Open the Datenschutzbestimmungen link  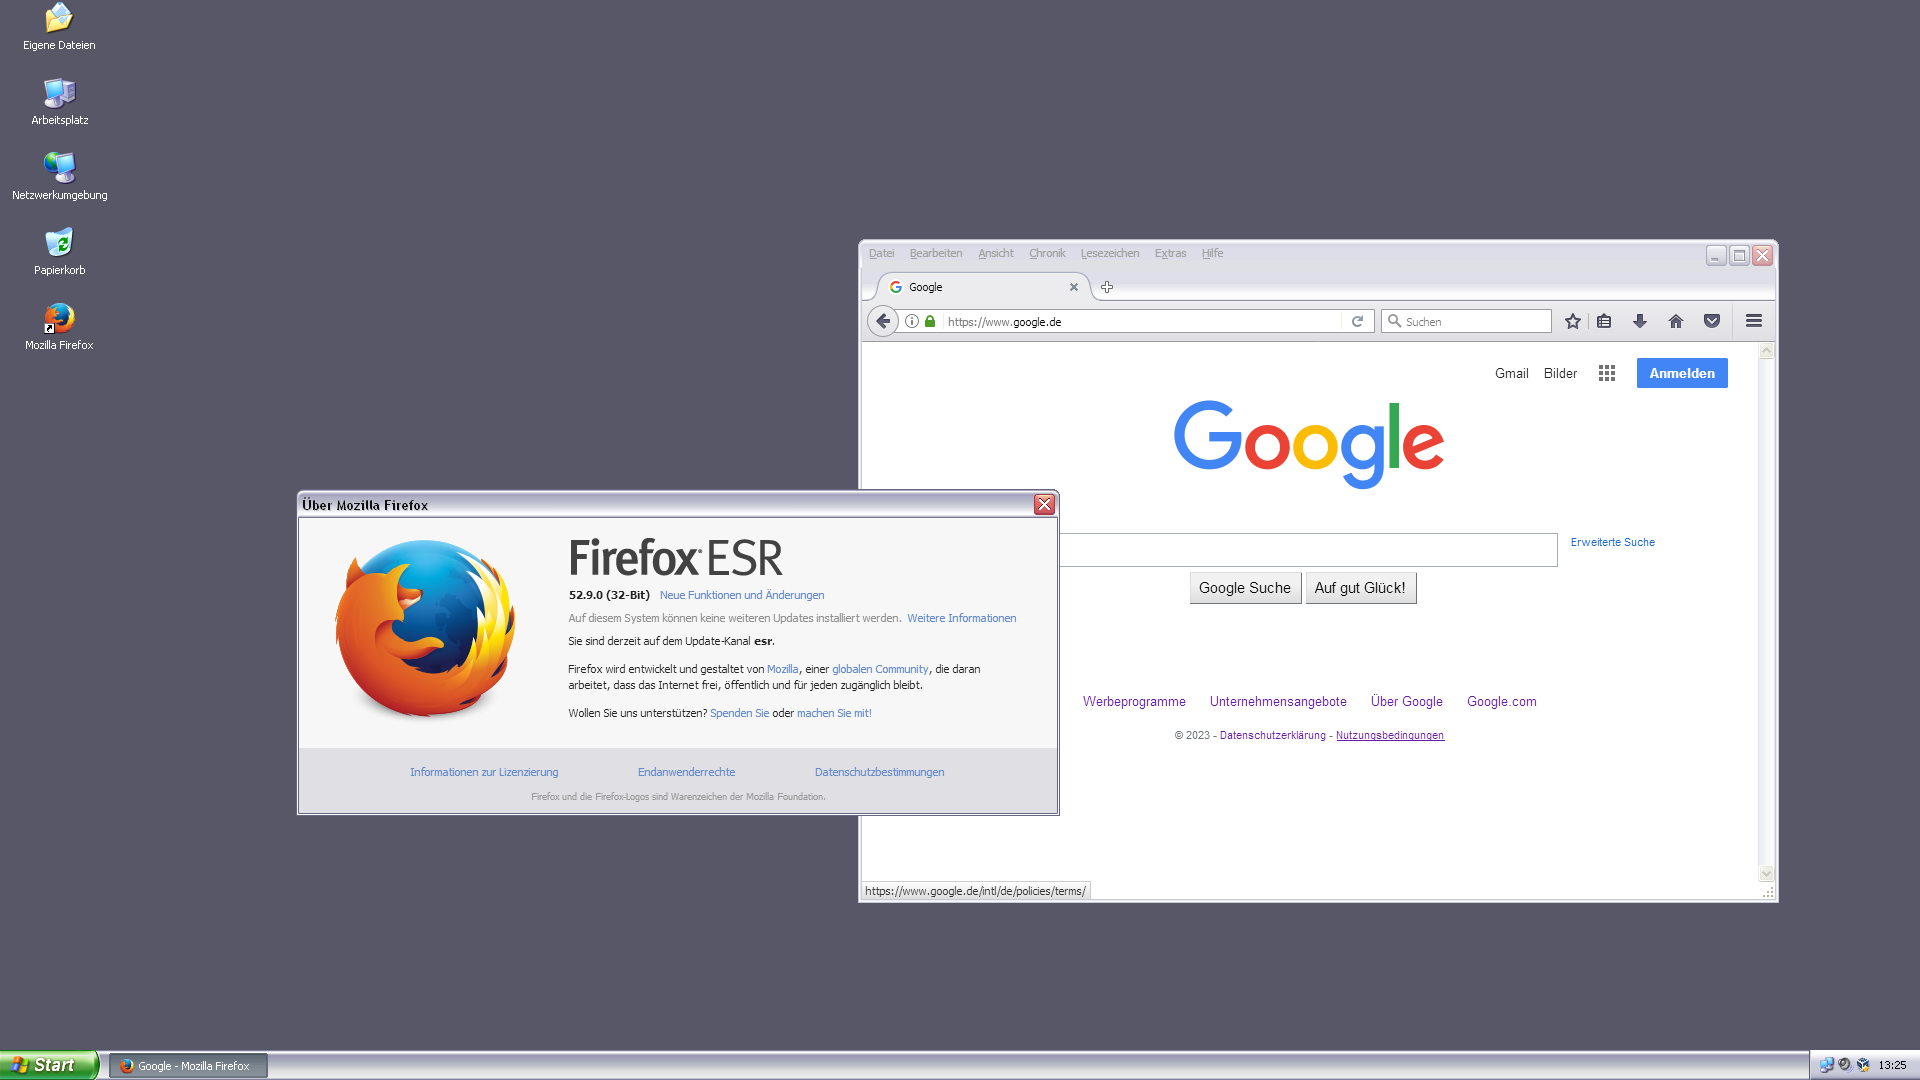point(879,772)
